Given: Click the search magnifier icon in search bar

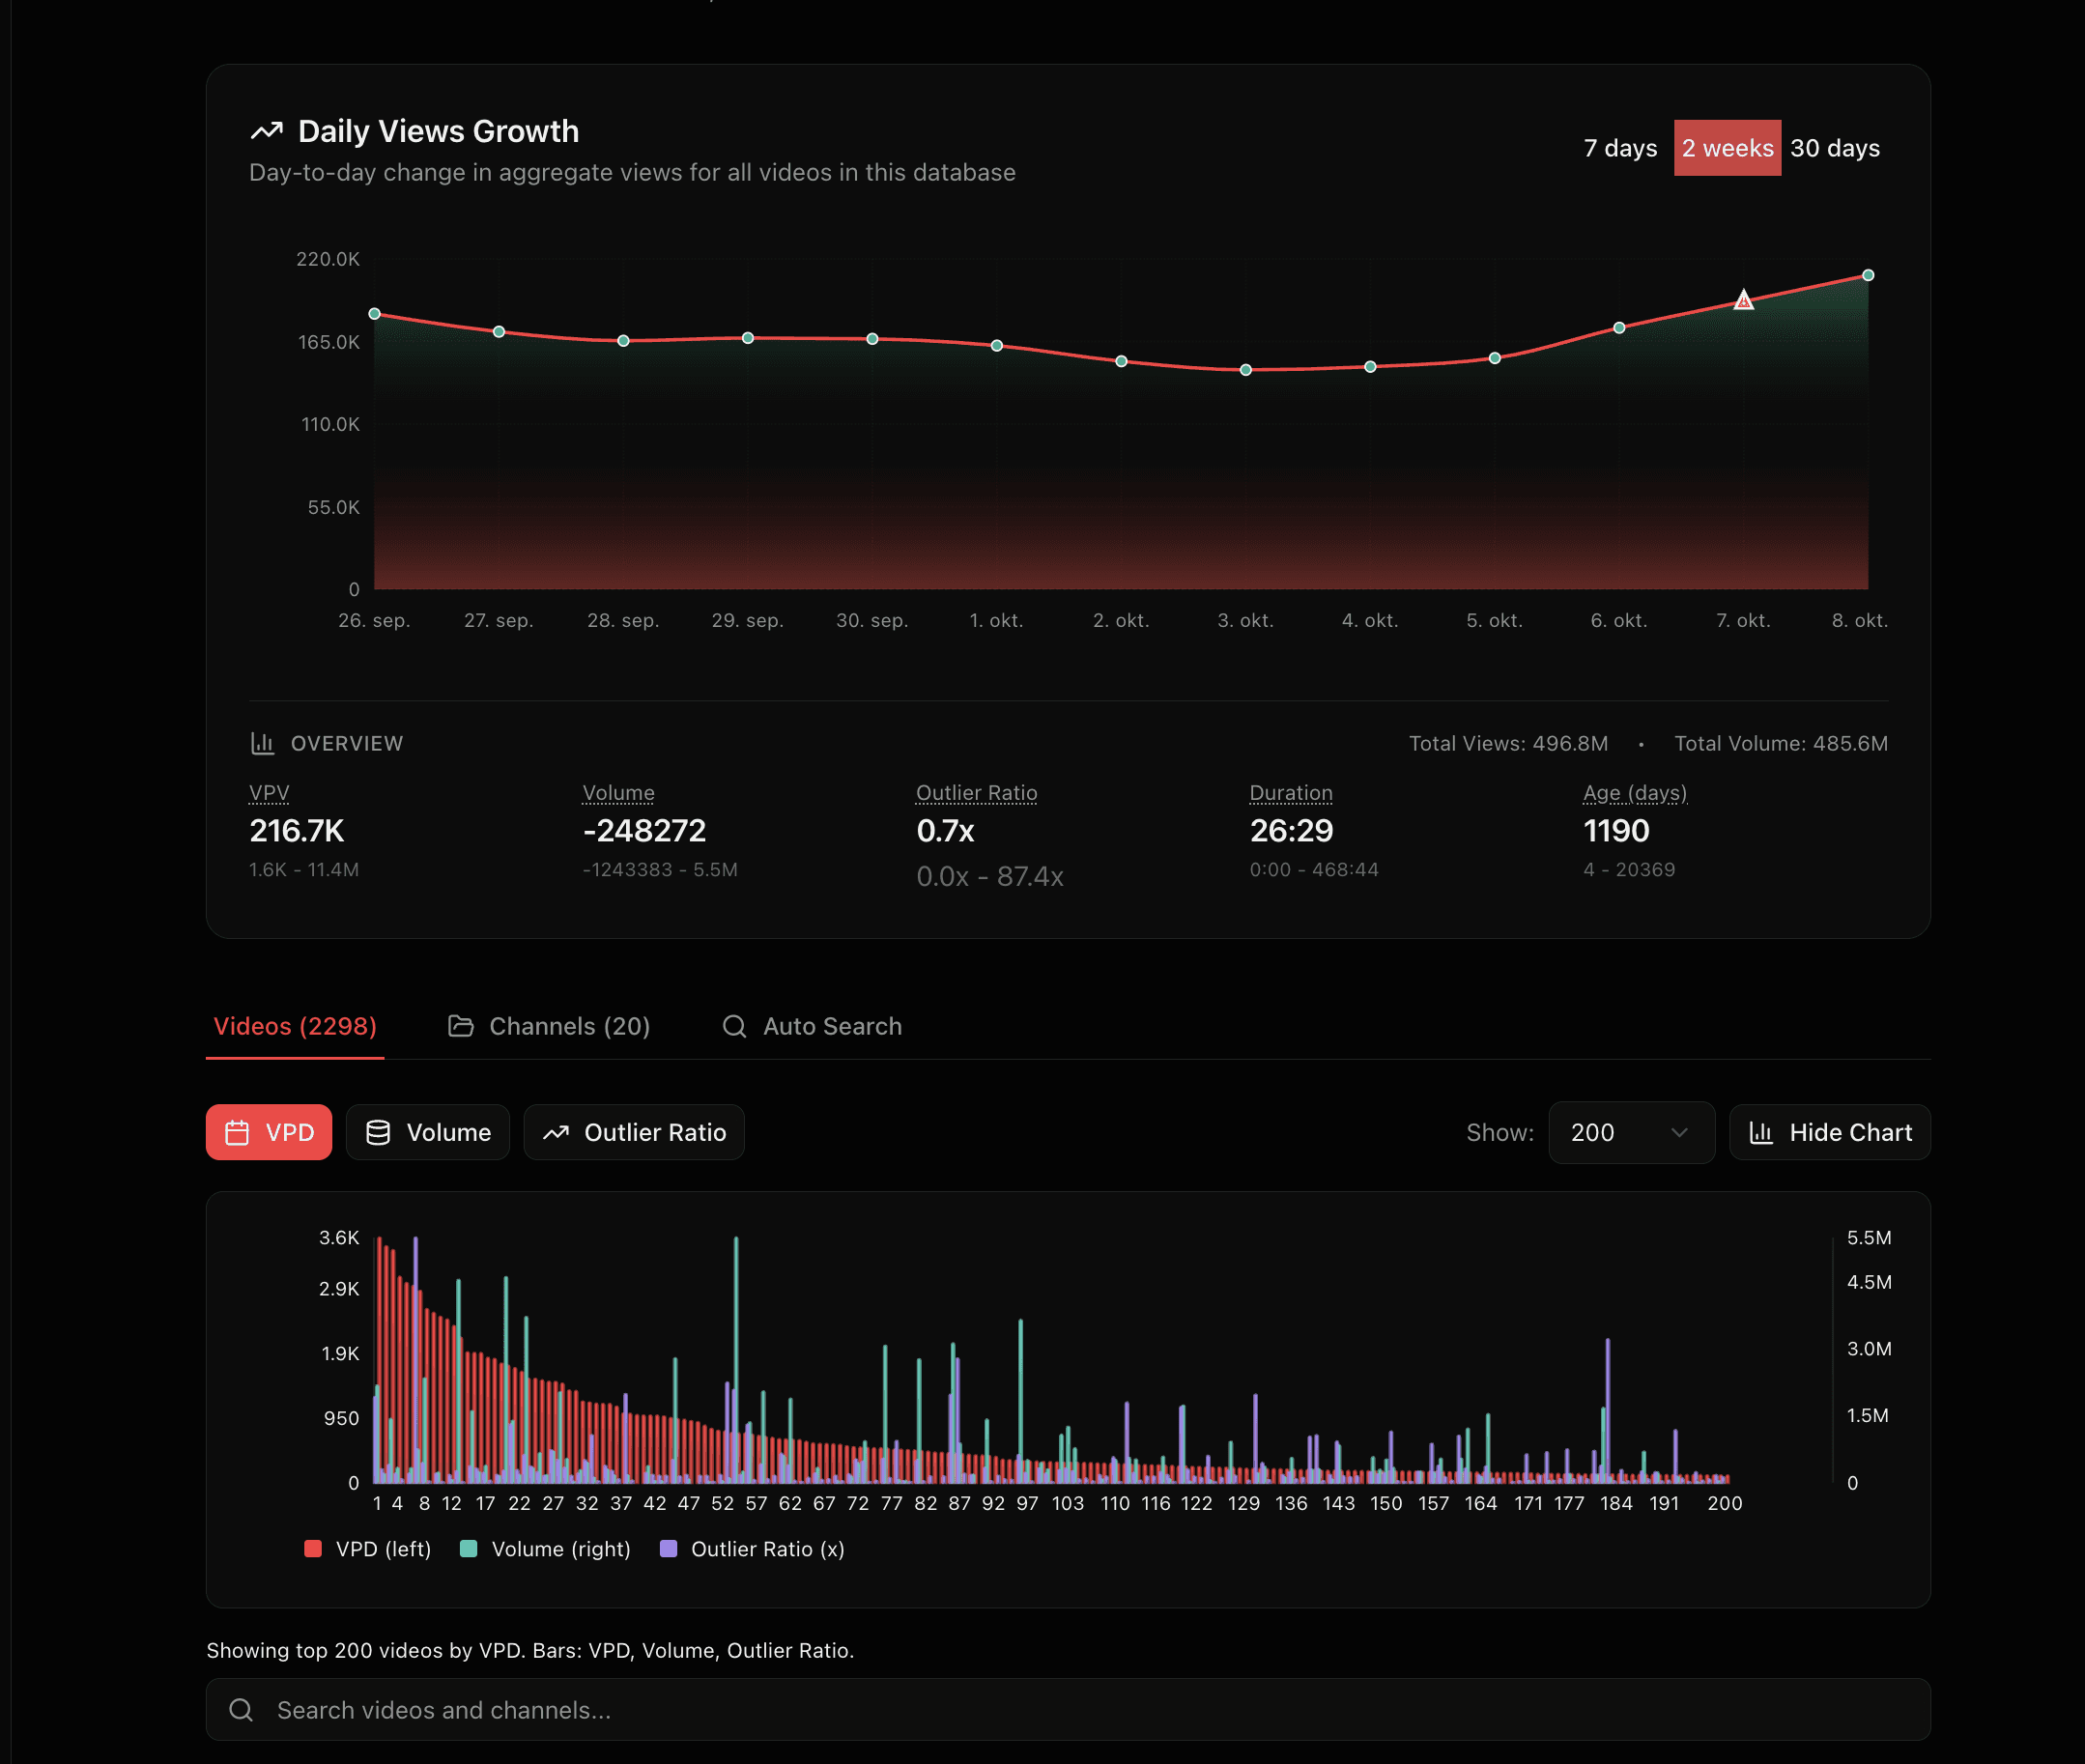Looking at the screenshot, I should 241,1710.
